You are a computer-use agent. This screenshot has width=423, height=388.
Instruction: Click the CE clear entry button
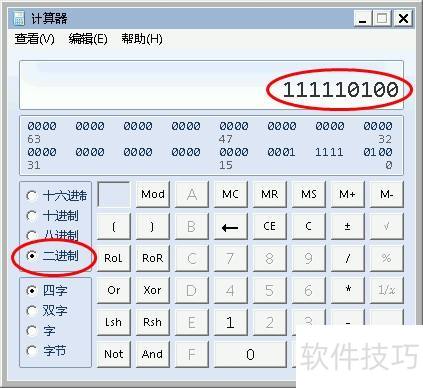[x=269, y=227]
